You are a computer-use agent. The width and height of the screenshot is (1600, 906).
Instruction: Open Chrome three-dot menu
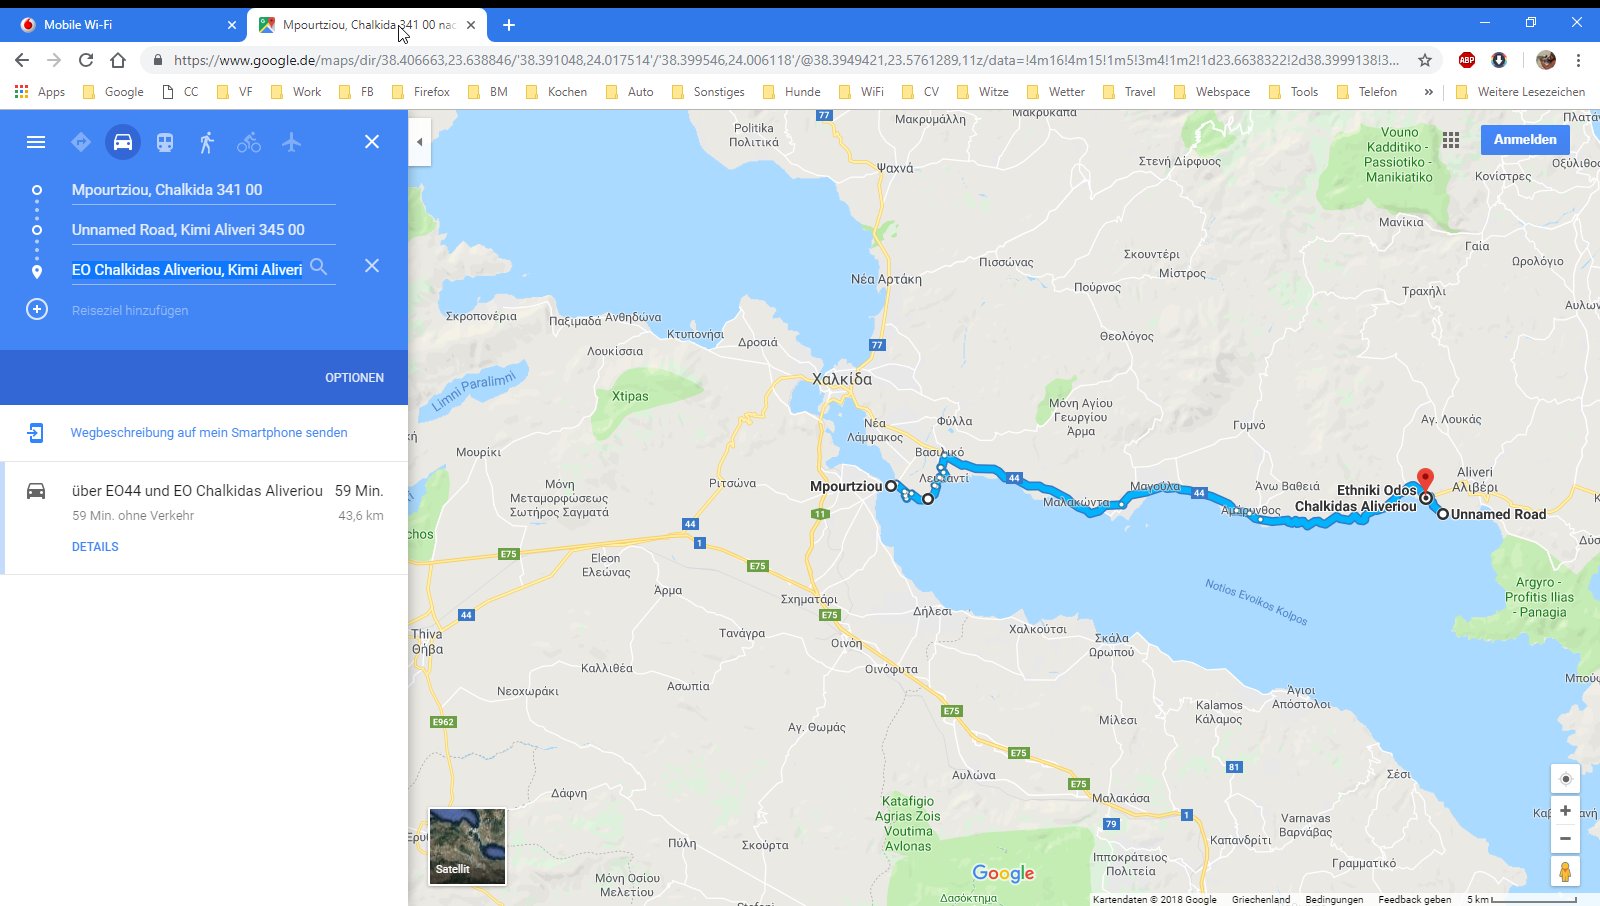(x=1579, y=60)
